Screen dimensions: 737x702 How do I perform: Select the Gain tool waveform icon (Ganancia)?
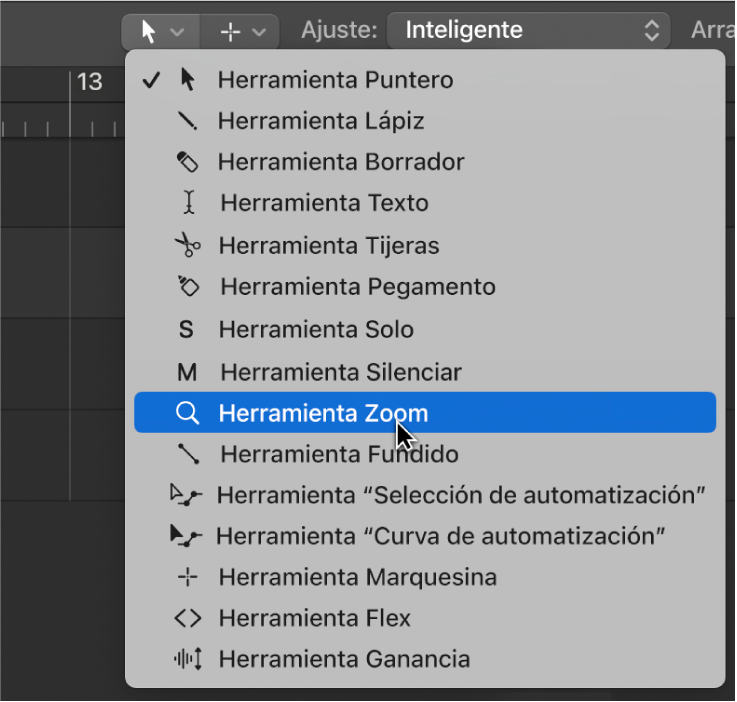coord(187,660)
